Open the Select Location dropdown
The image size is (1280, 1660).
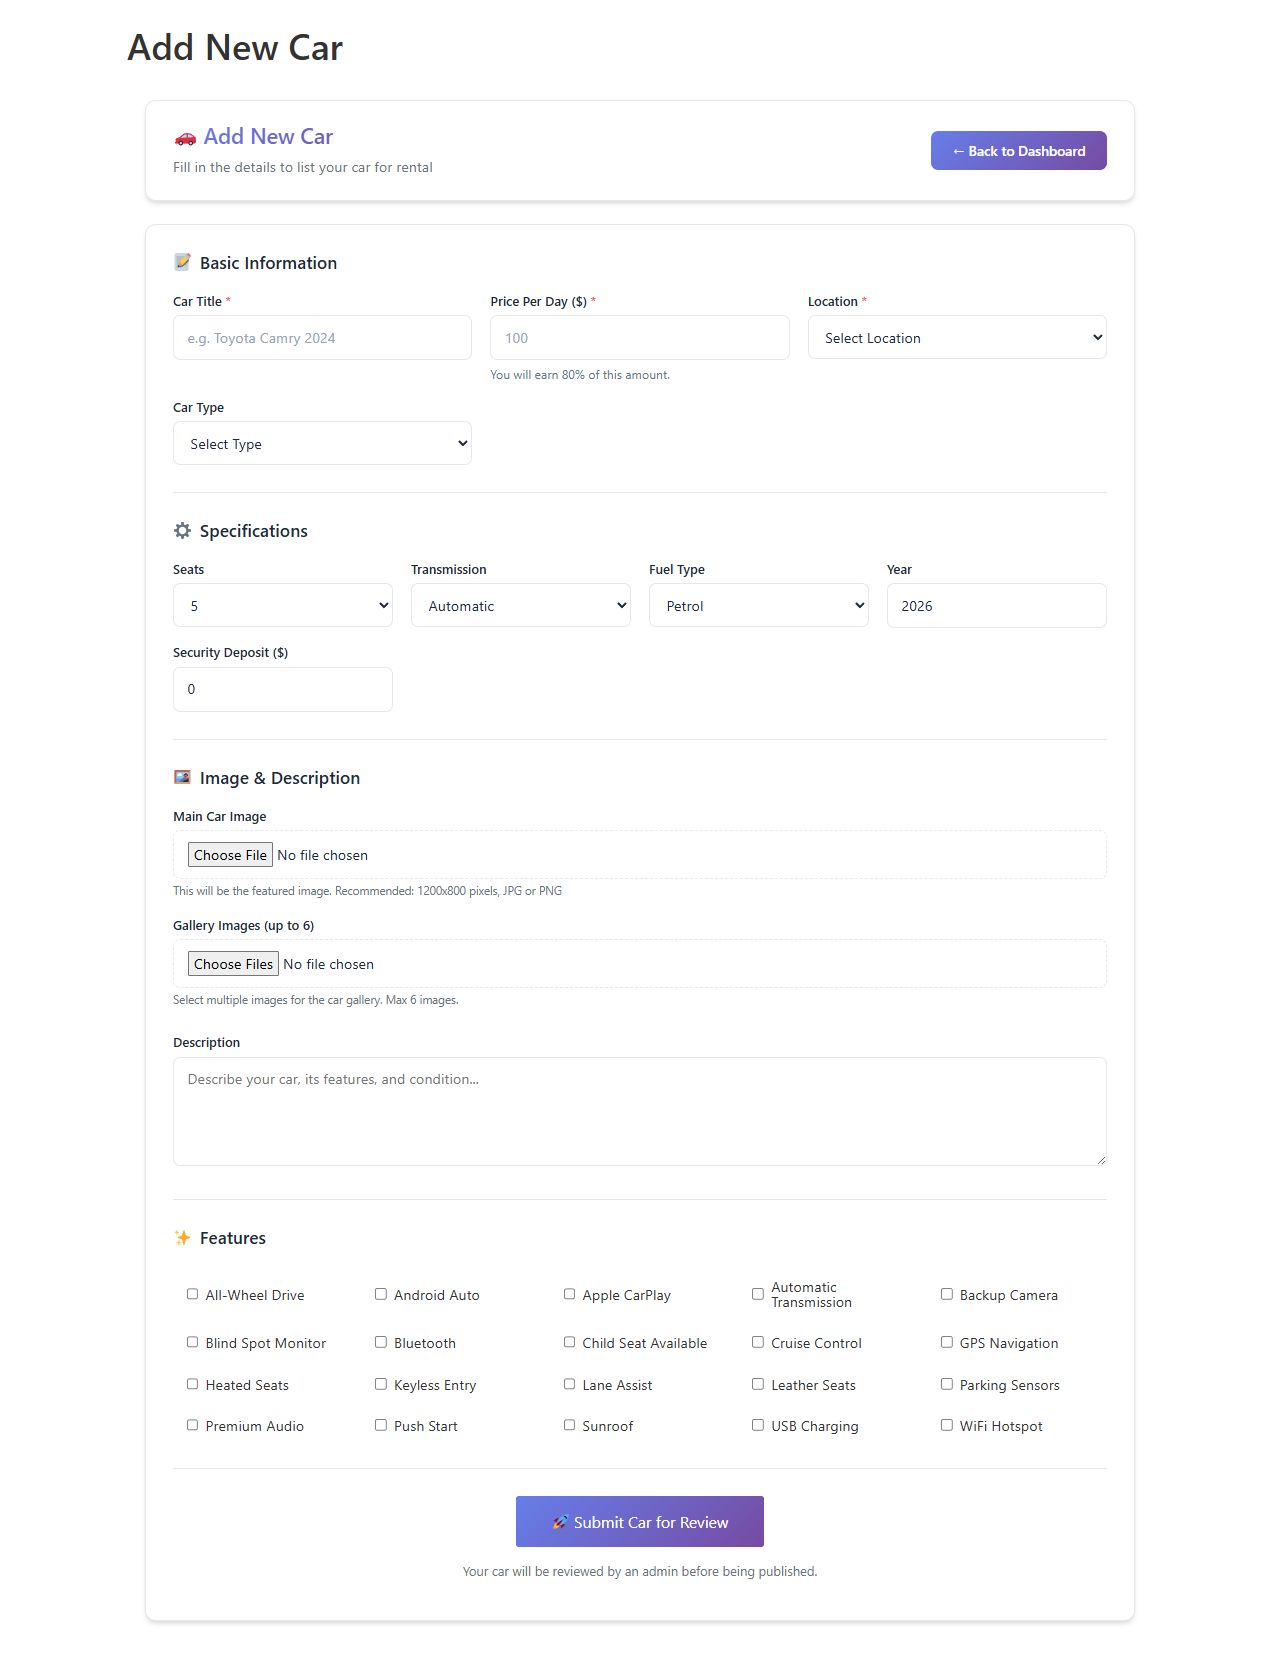(x=957, y=338)
